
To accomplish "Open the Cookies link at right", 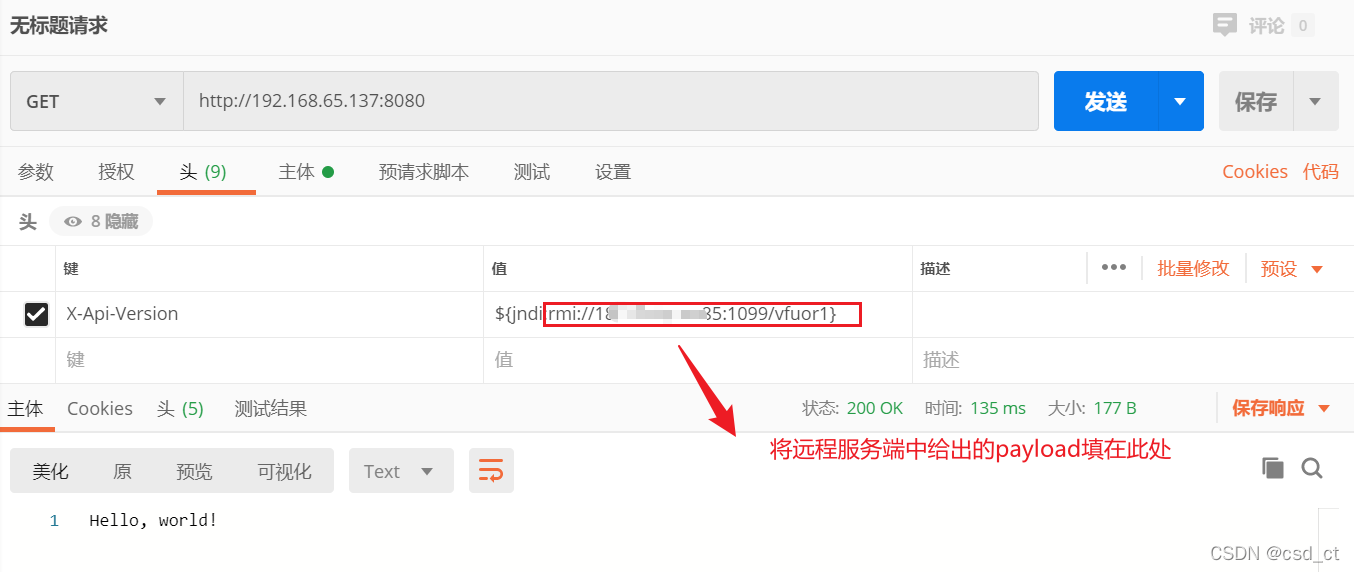I will click(x=1255, y=172).
